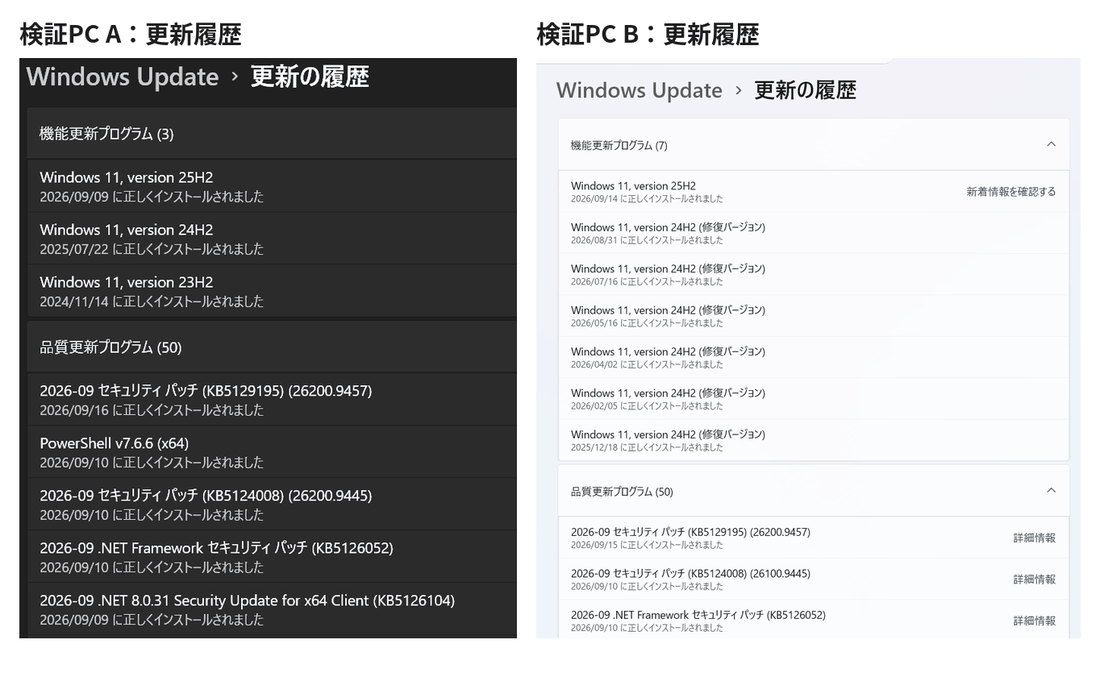
Task: Select KB5129195 (26200.9457) title on PC B
Action: 690,532
